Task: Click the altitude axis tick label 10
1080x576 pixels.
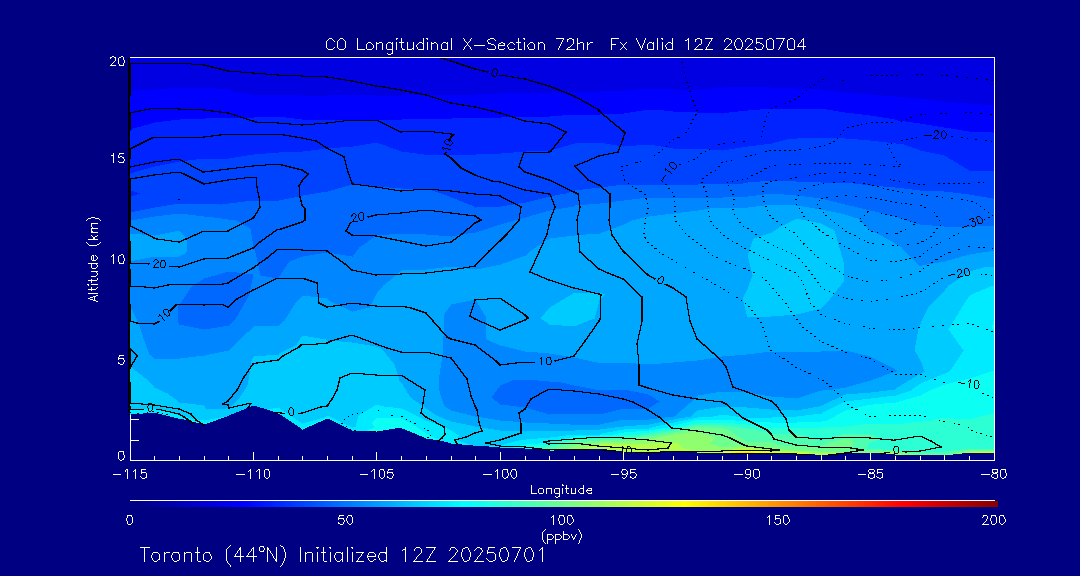Action: [x=116, y=259]
